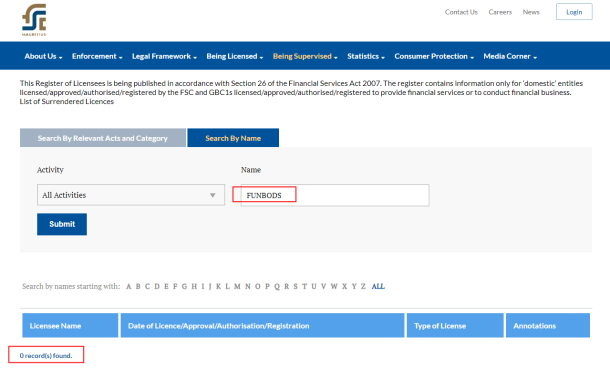Click the Submit button
610x380 pixels.
[62, 224]
